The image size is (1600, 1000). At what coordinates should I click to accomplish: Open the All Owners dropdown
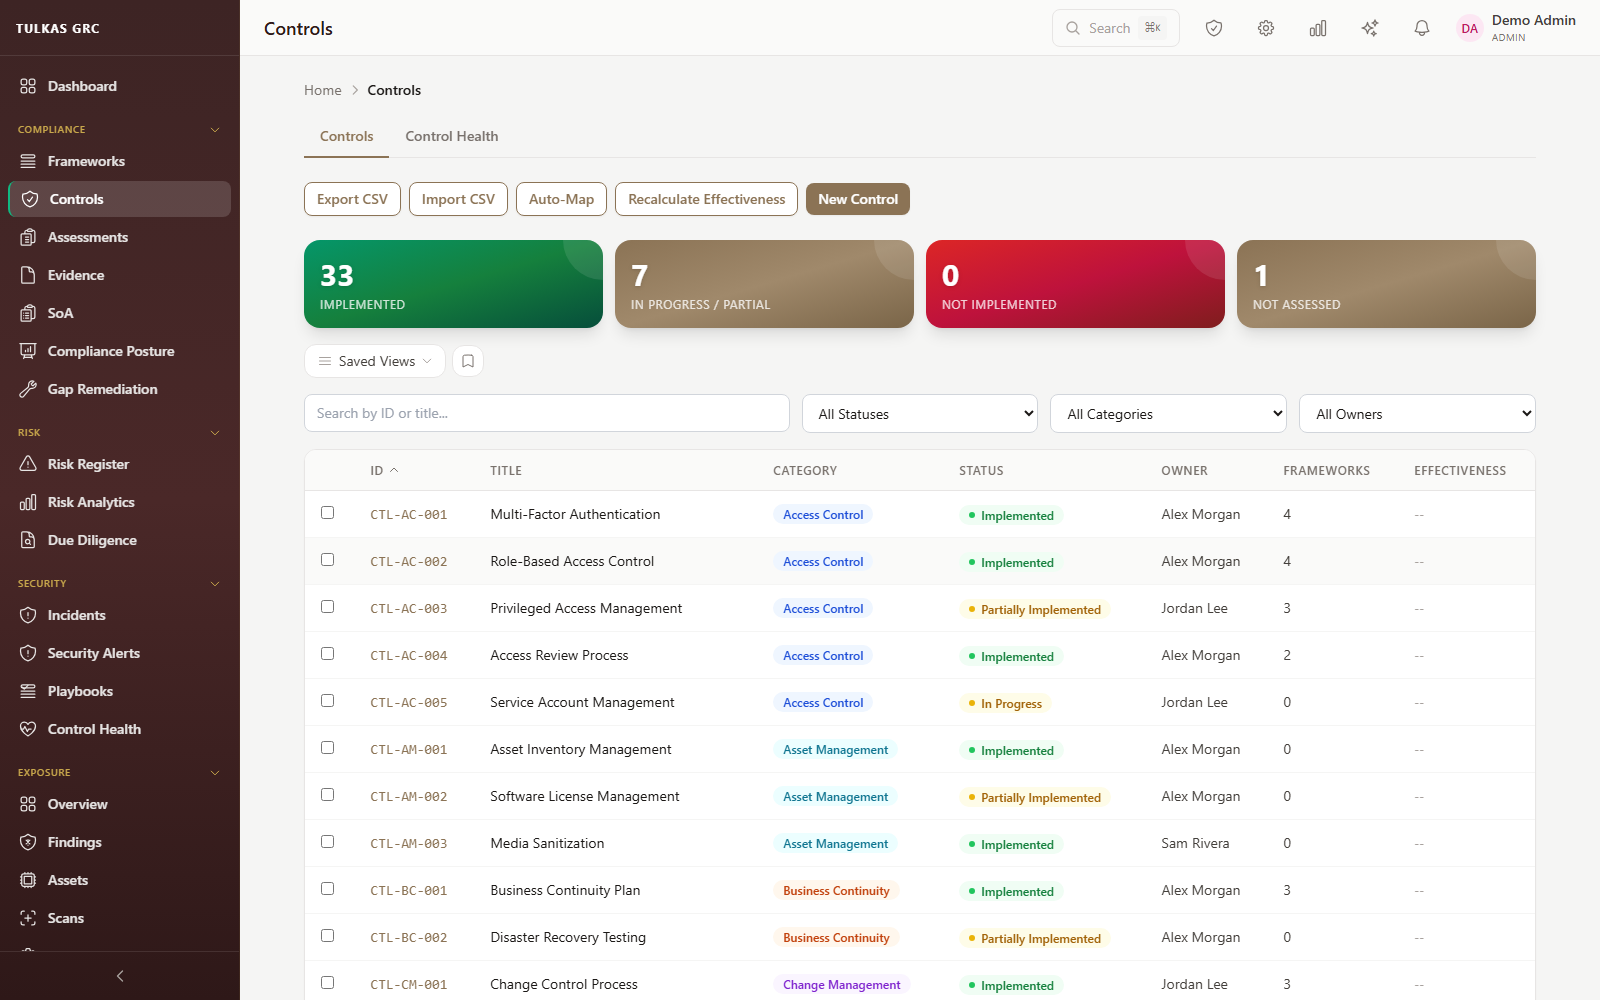(x=1417, y=414)
